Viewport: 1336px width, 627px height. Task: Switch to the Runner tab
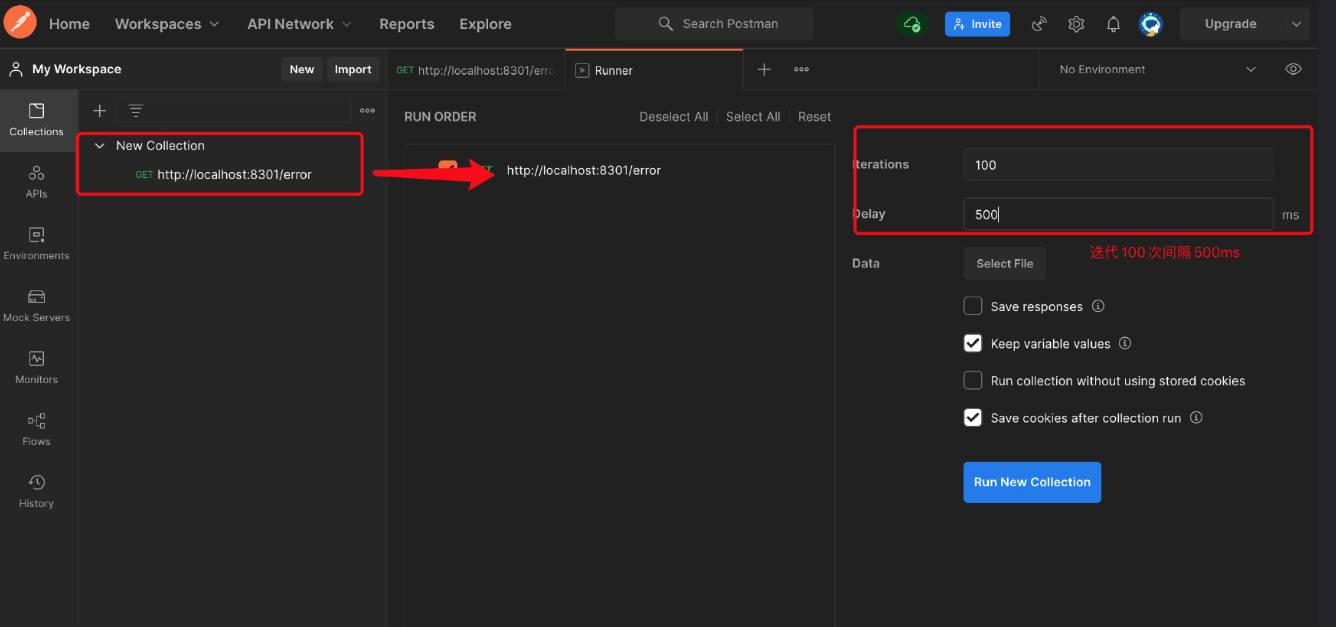tap(654, 70)
